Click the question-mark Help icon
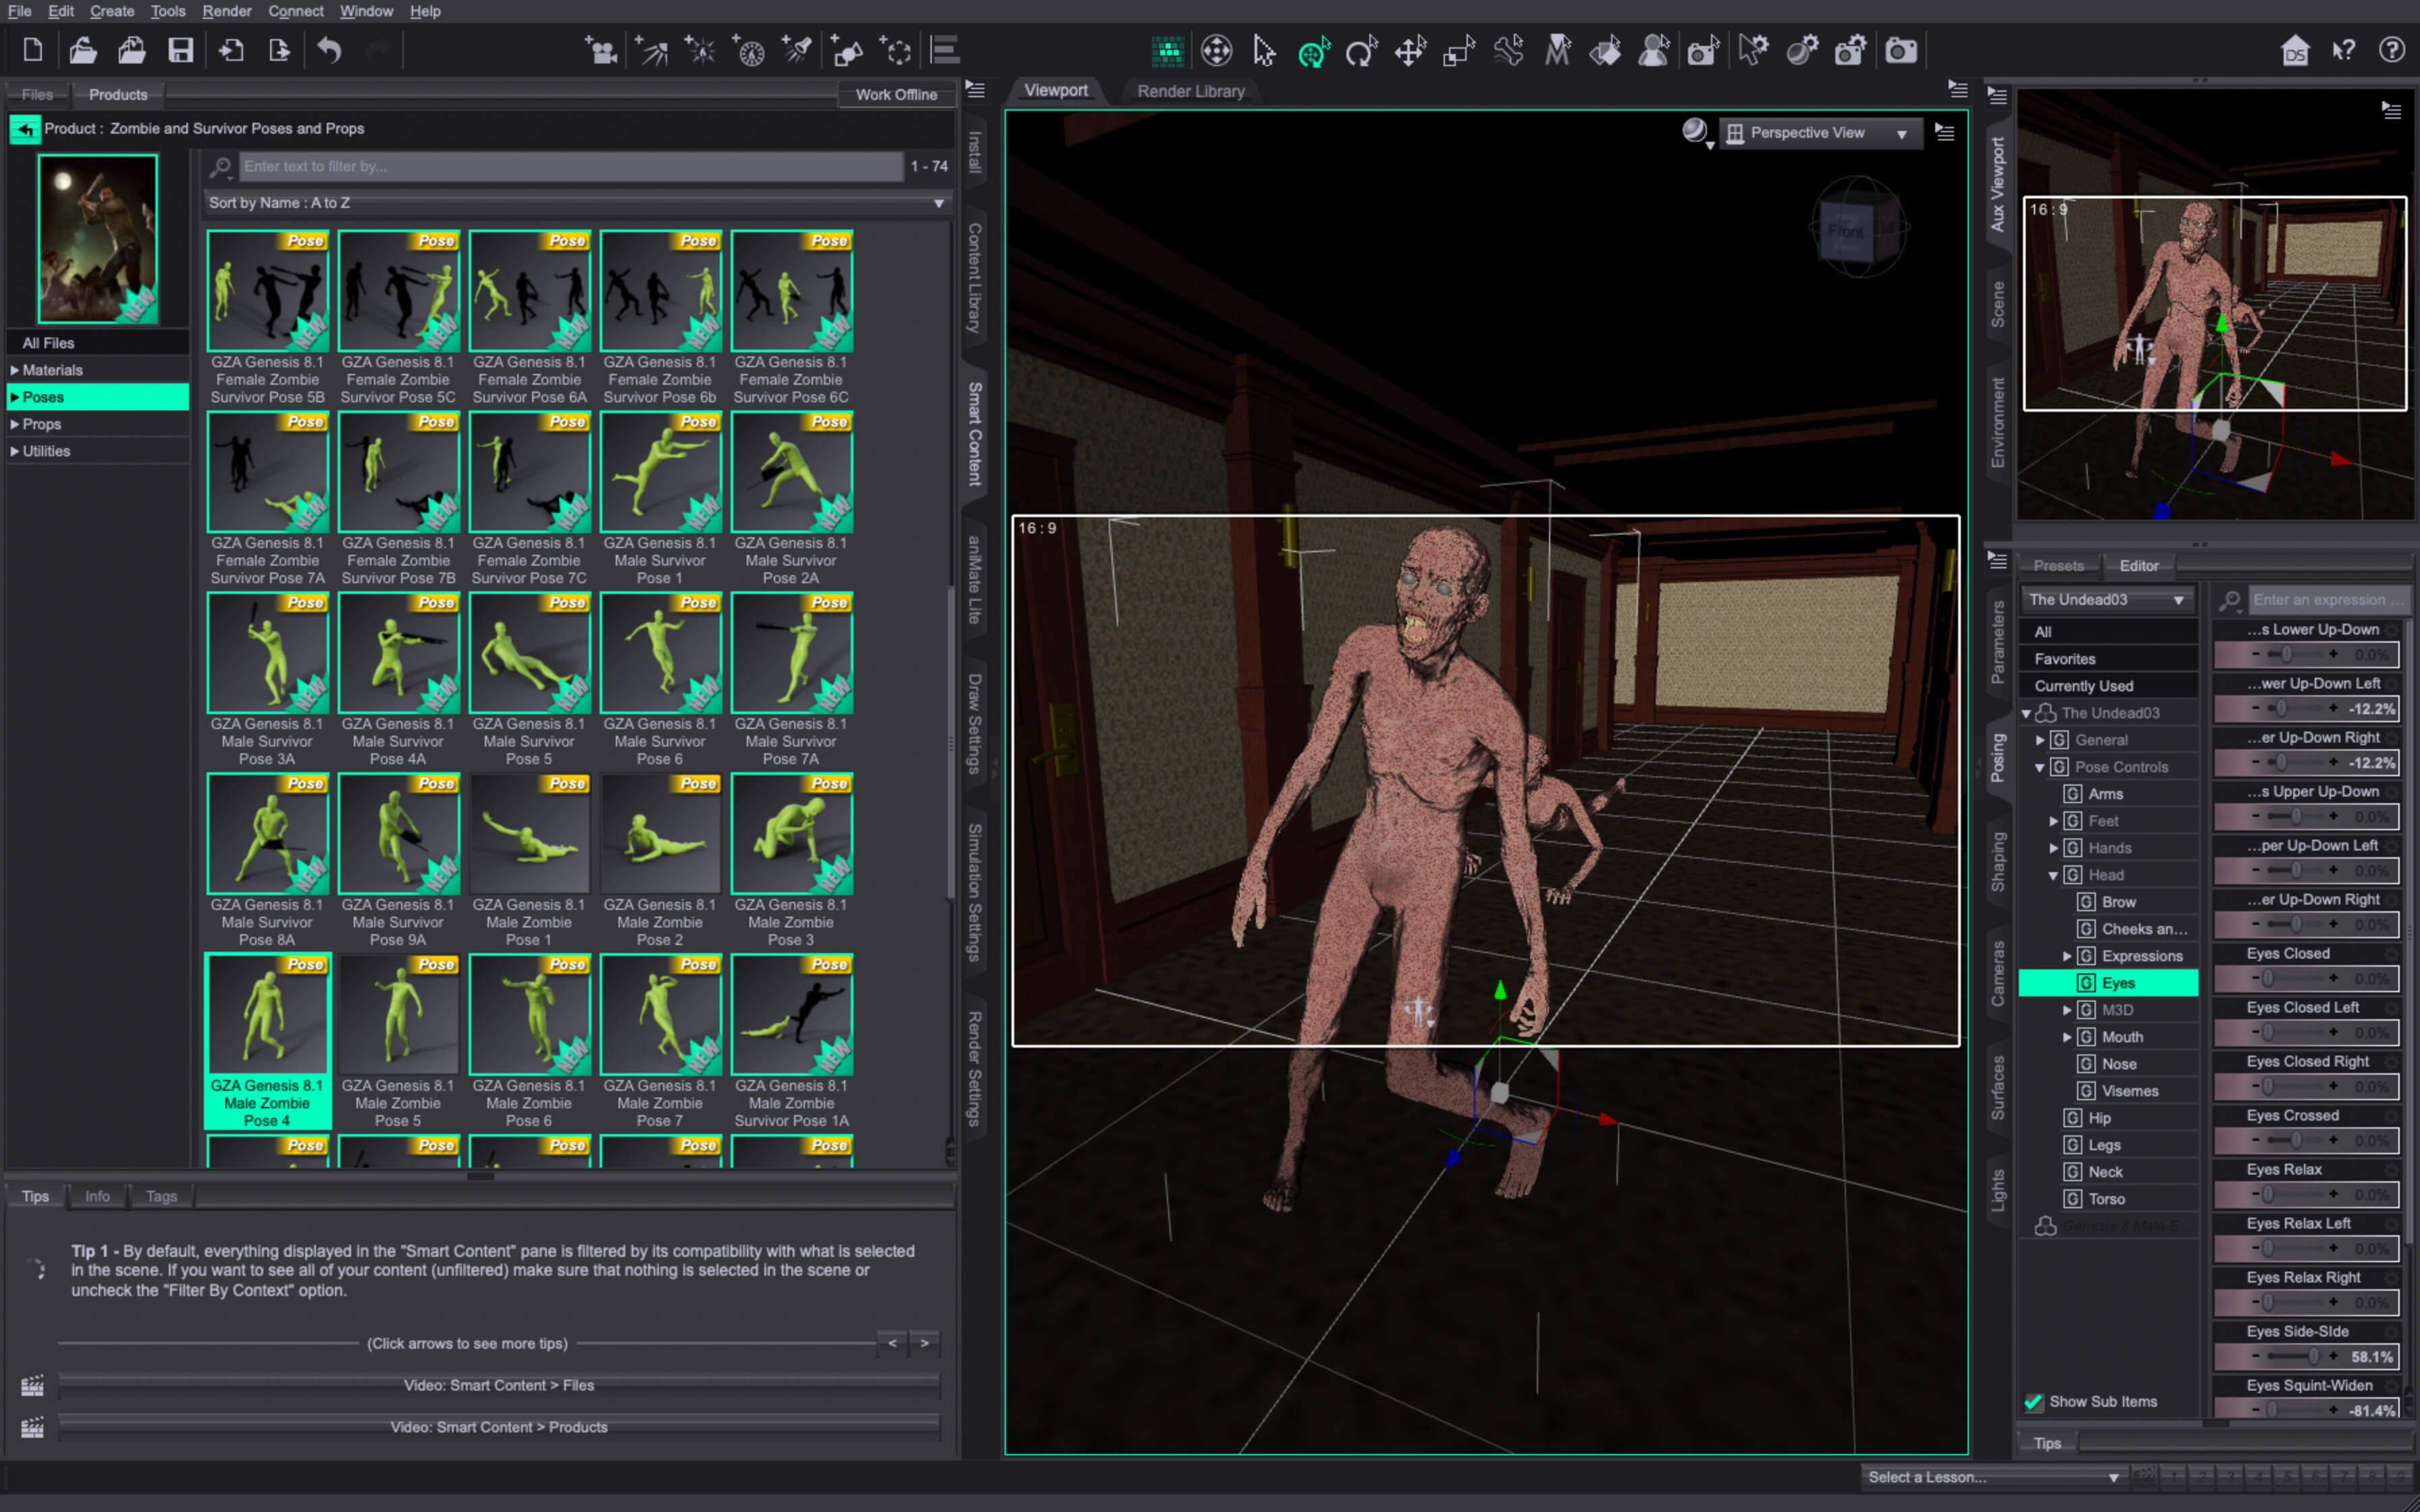2420x1512 pixels. pos(2392,50)
